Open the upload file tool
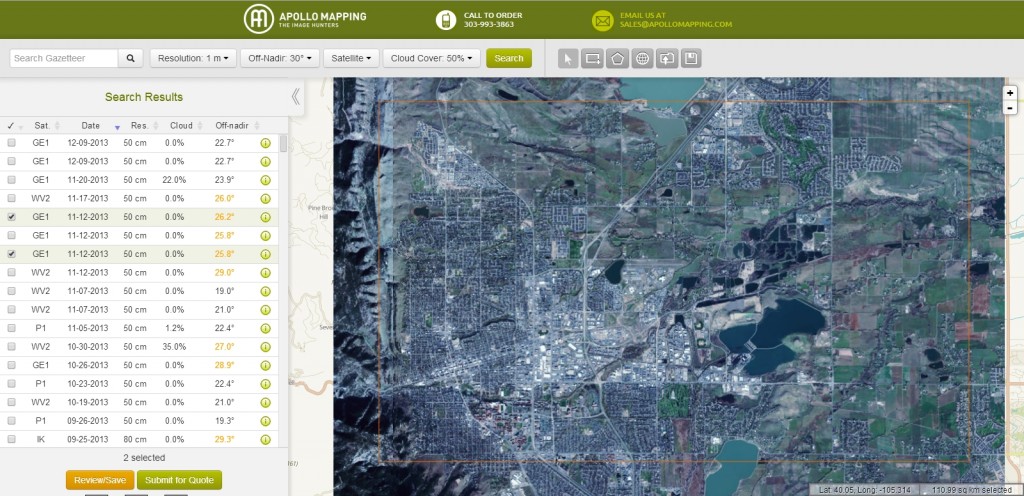 [666, 59]
